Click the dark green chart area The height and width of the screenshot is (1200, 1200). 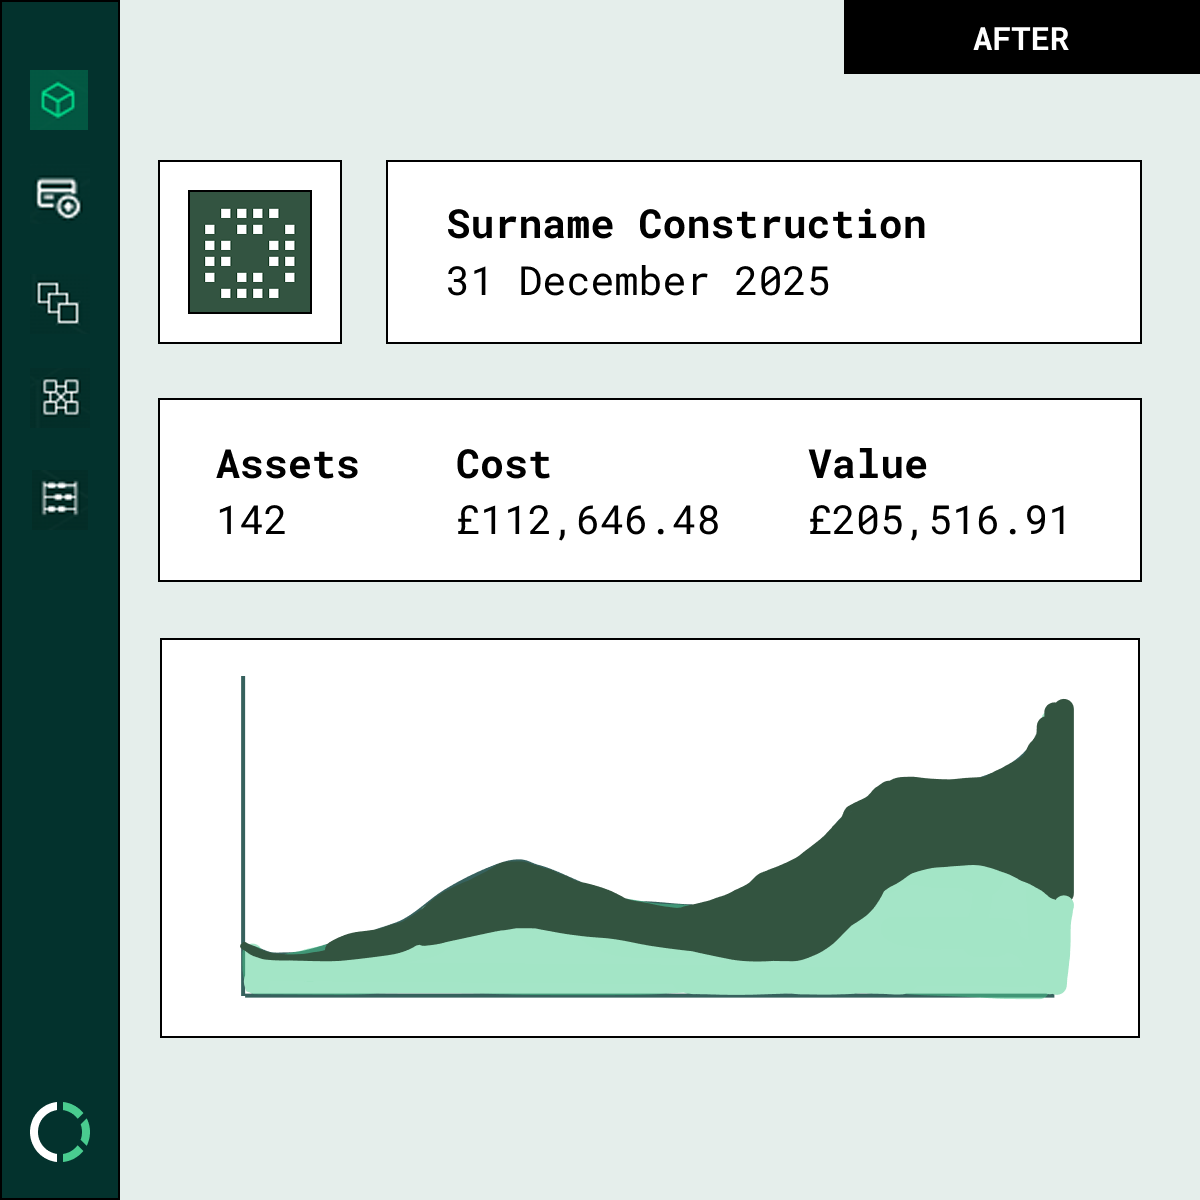pos(960,820)
